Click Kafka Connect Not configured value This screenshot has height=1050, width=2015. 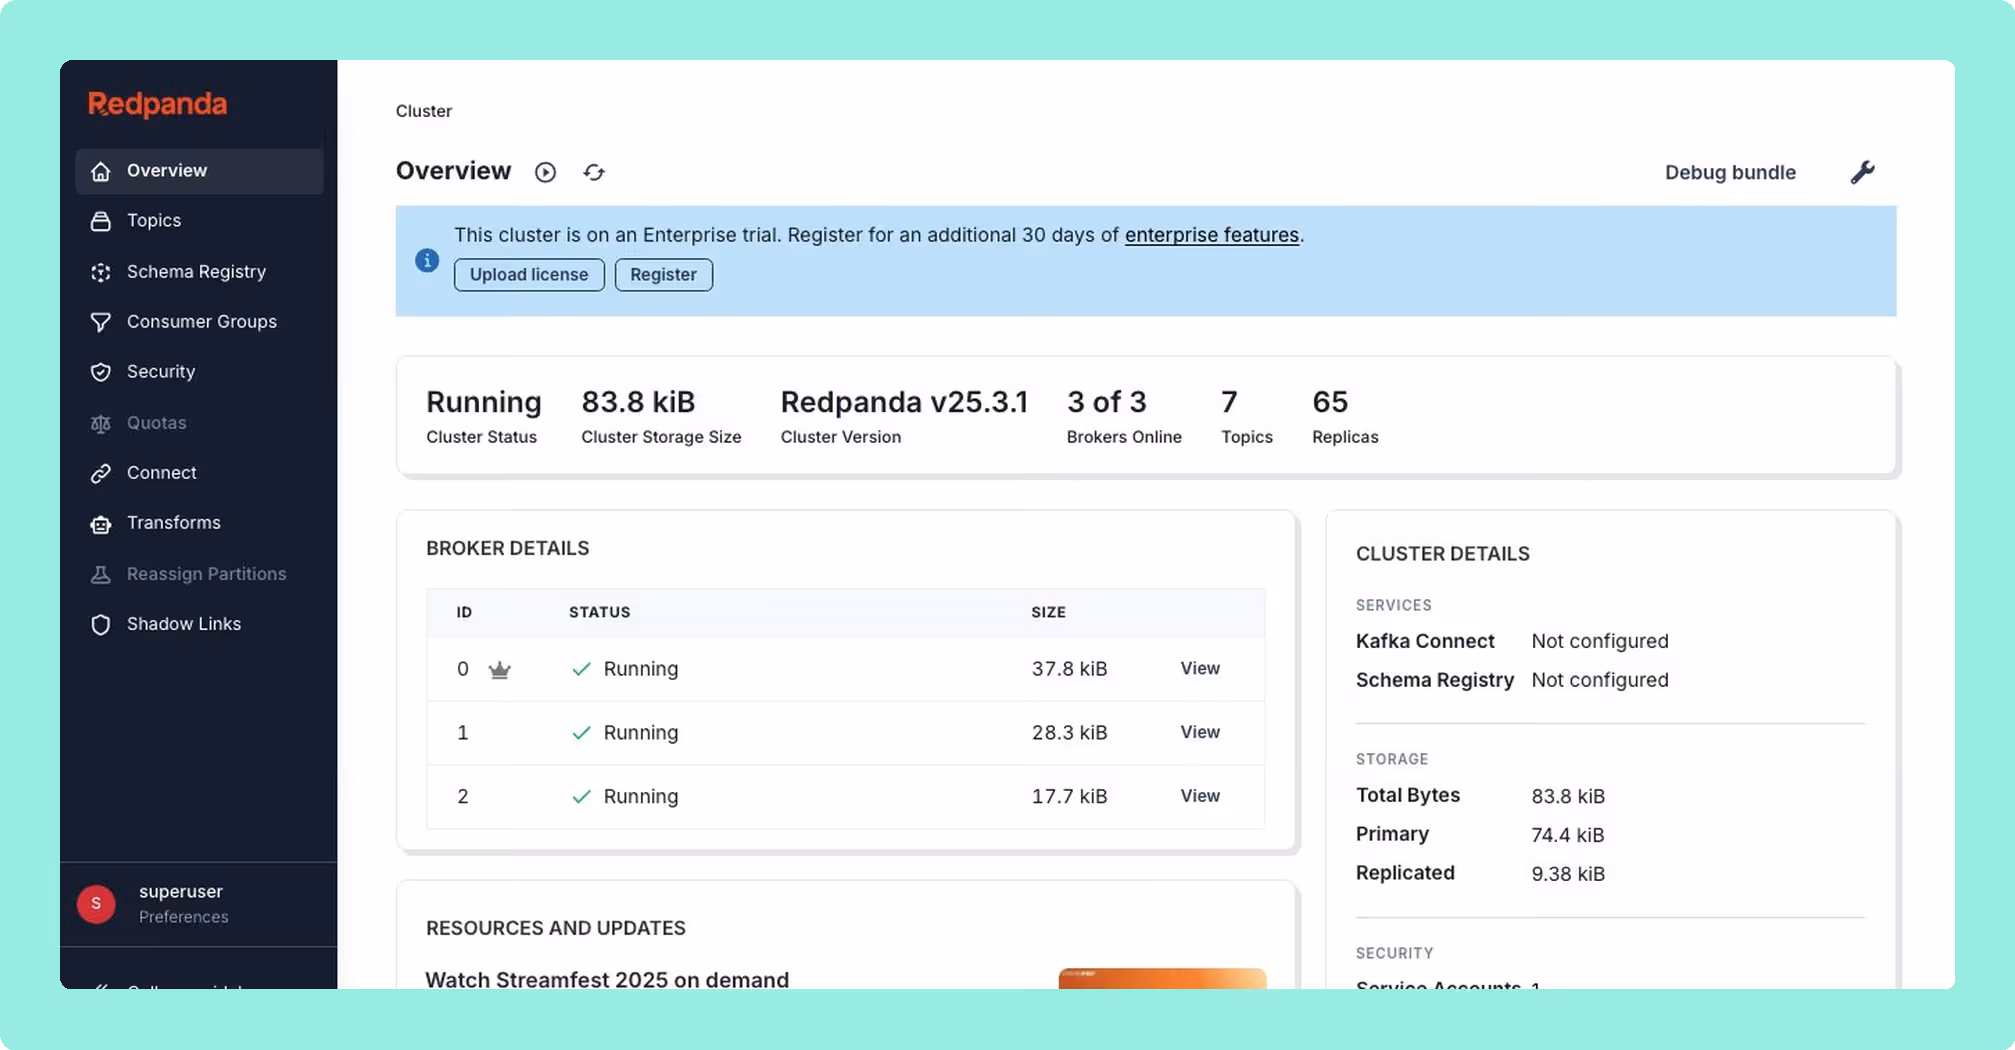click(1599, 641)
